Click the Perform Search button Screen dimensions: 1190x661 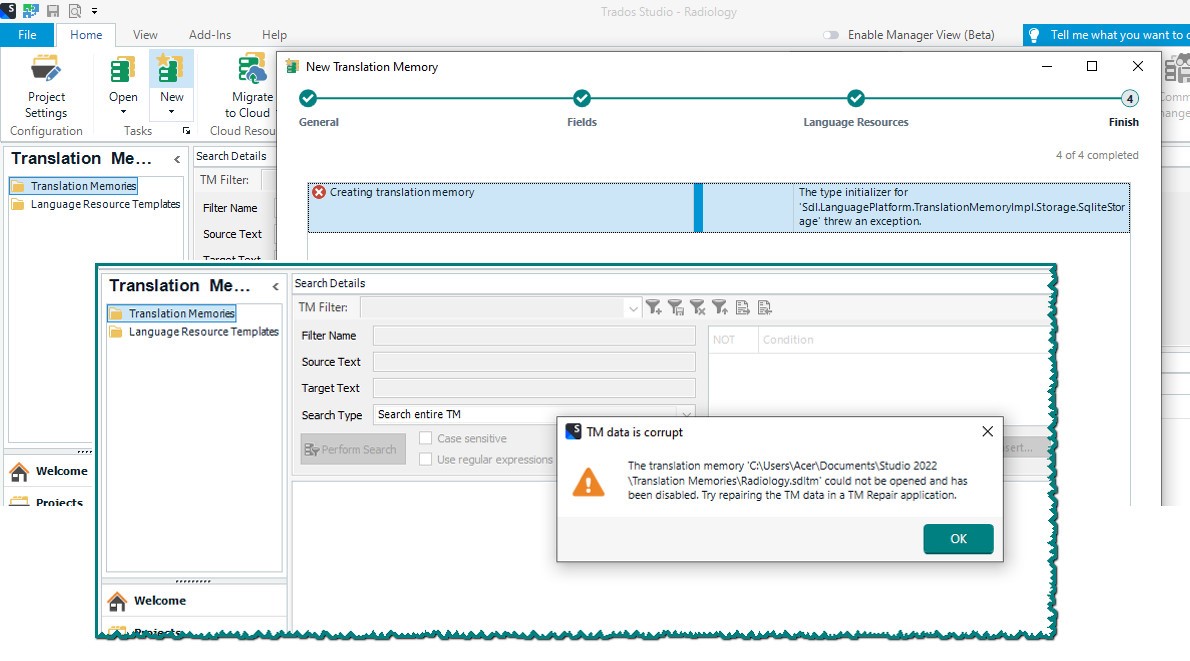pos(353,449)
